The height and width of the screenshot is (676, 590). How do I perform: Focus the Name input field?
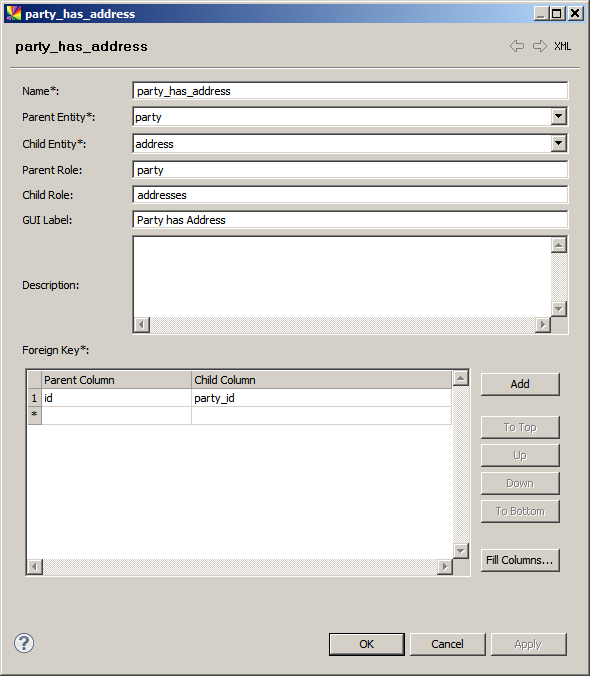(x=350, y=91)
